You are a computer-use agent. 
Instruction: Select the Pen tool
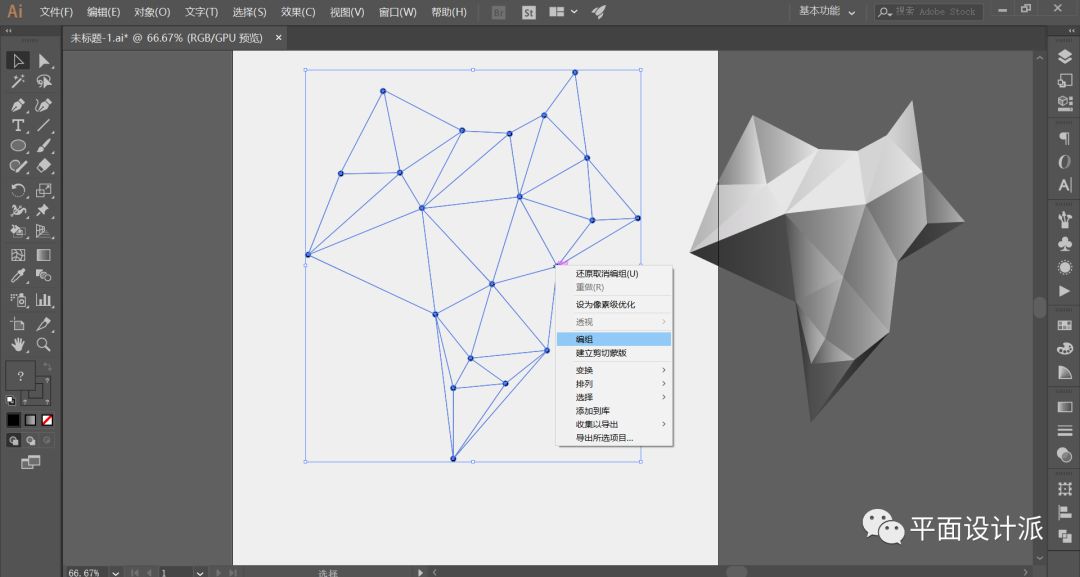point(18,105)
